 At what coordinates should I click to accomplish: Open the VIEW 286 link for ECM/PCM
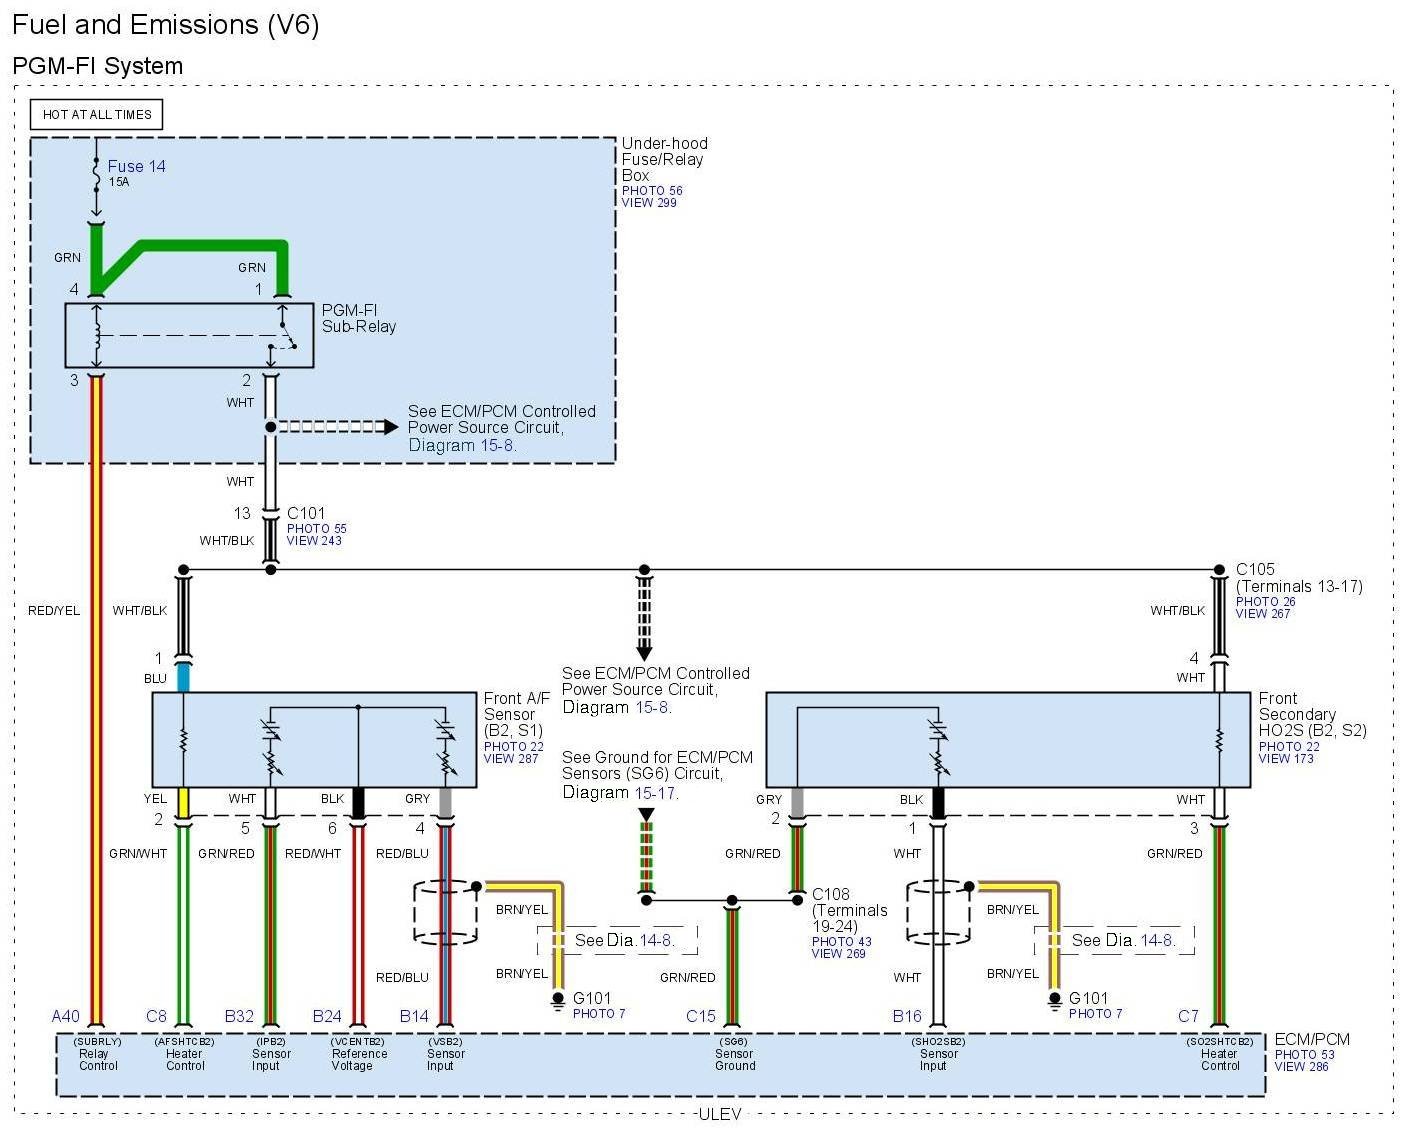coord(1301,1067)
